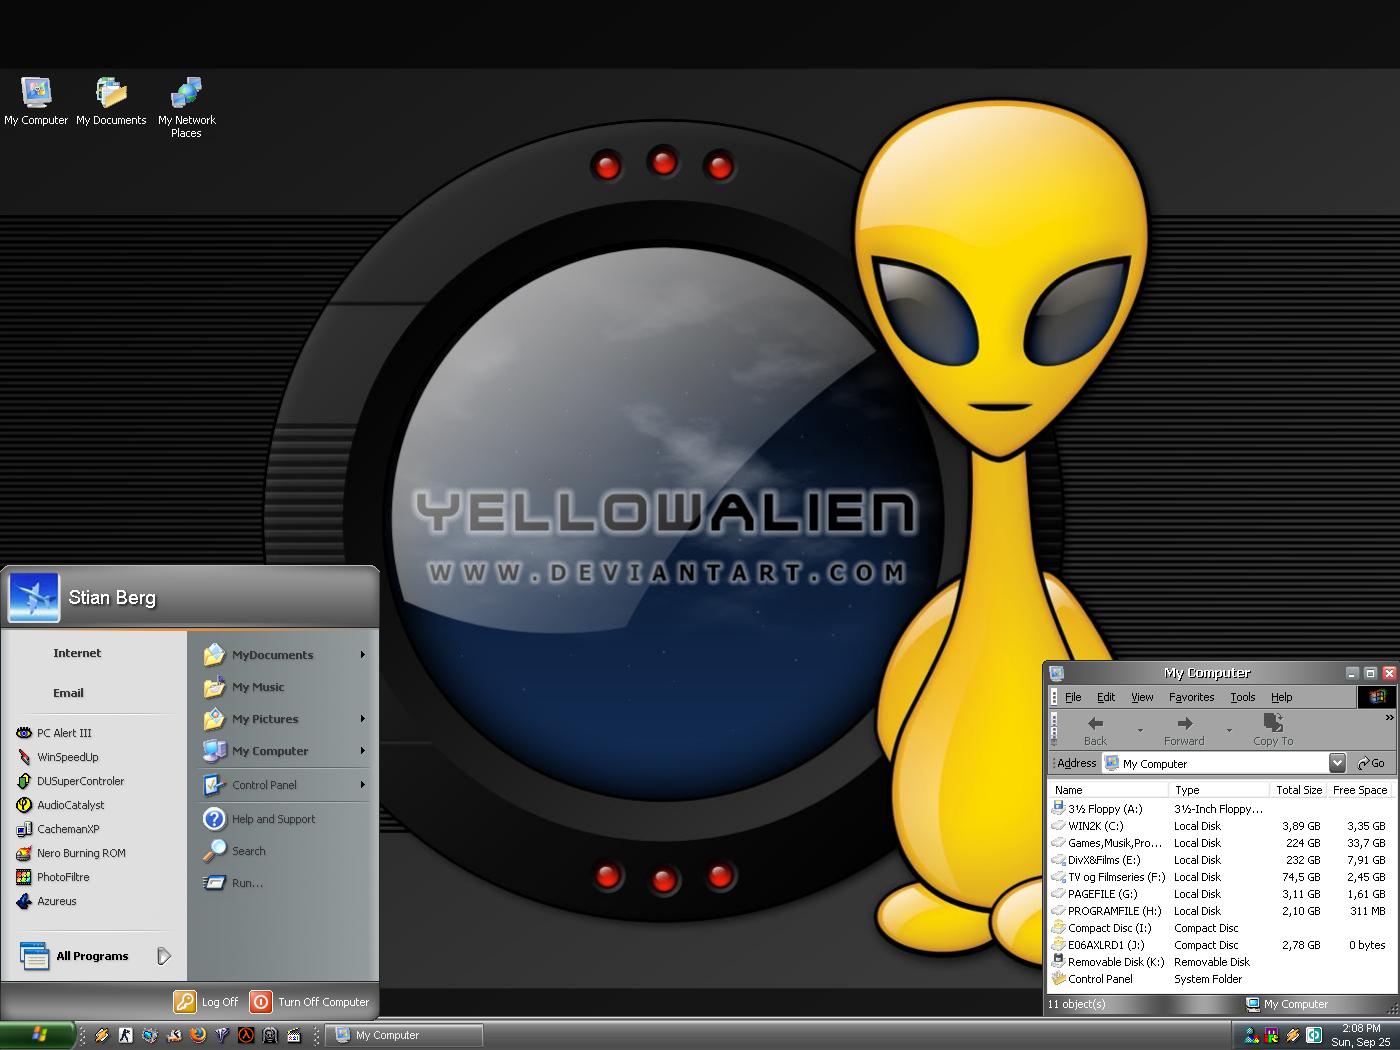Image resolution: width=1400 pixels, height=1050 pixels.
Task: Open Edit menu in My Computer window
Action: [x=1106, y=697]
